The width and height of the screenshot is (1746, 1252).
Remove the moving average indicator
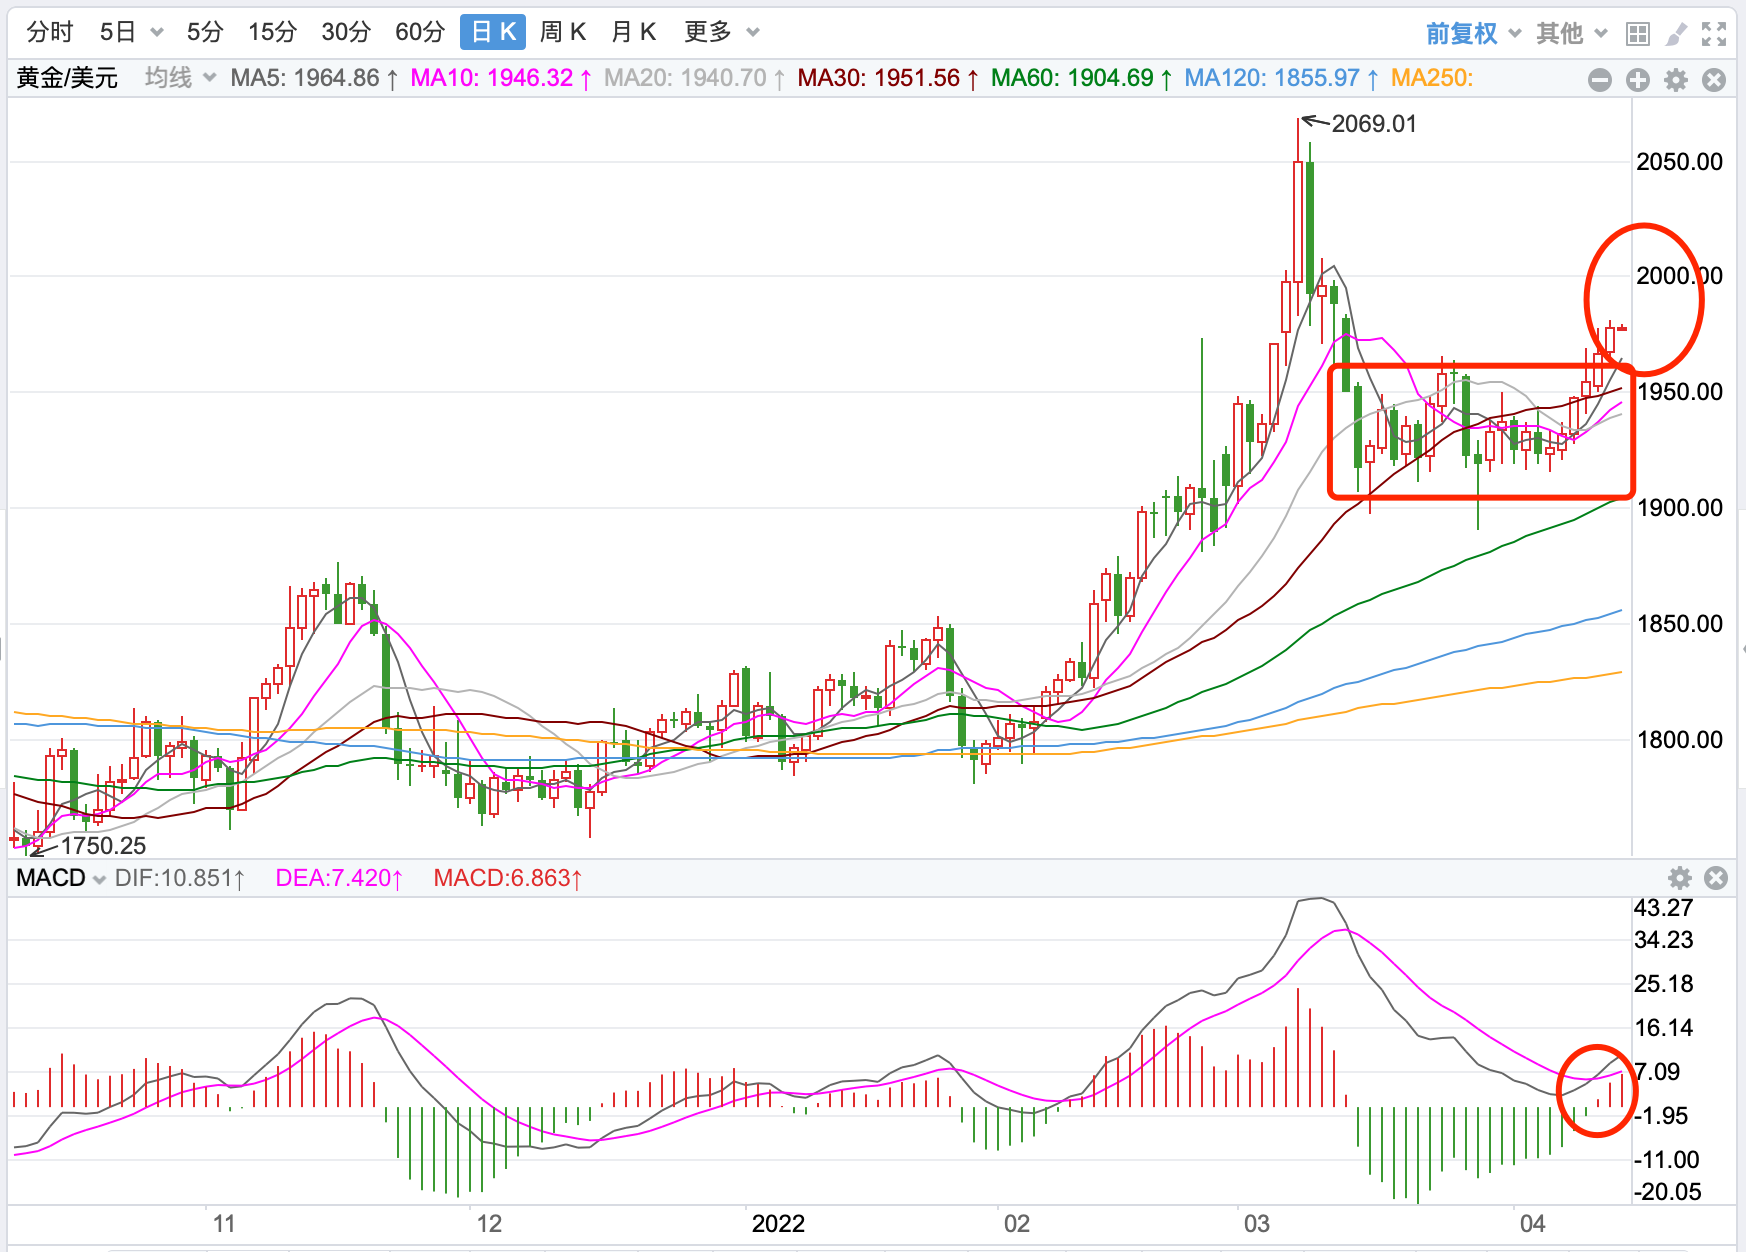point(1714,80)
